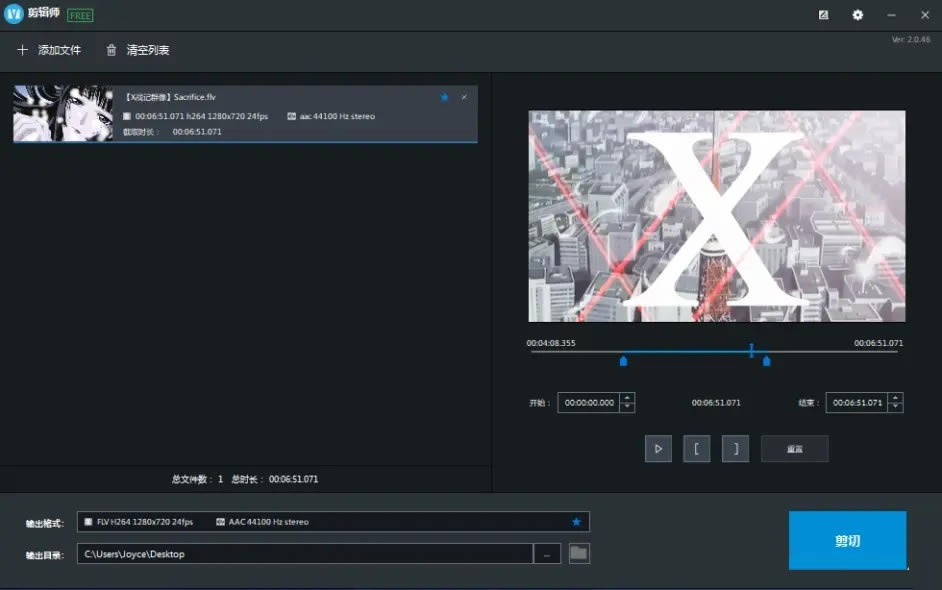Click the aac audio info icon on Sacrifice.flv

pos(291,116)
